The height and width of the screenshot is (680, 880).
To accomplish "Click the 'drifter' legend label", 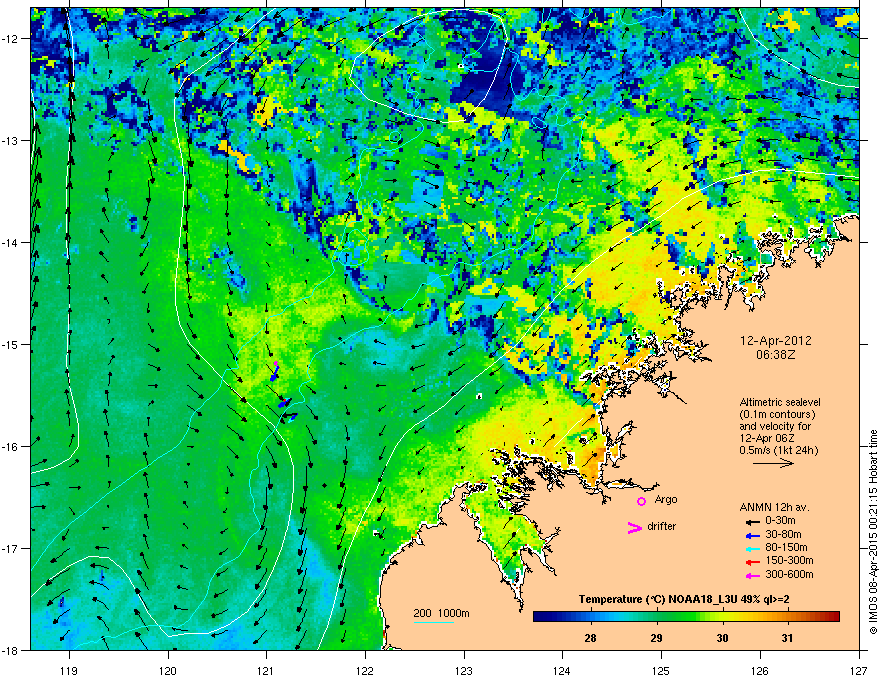I will pyautogui.click(x=662, y=526).
